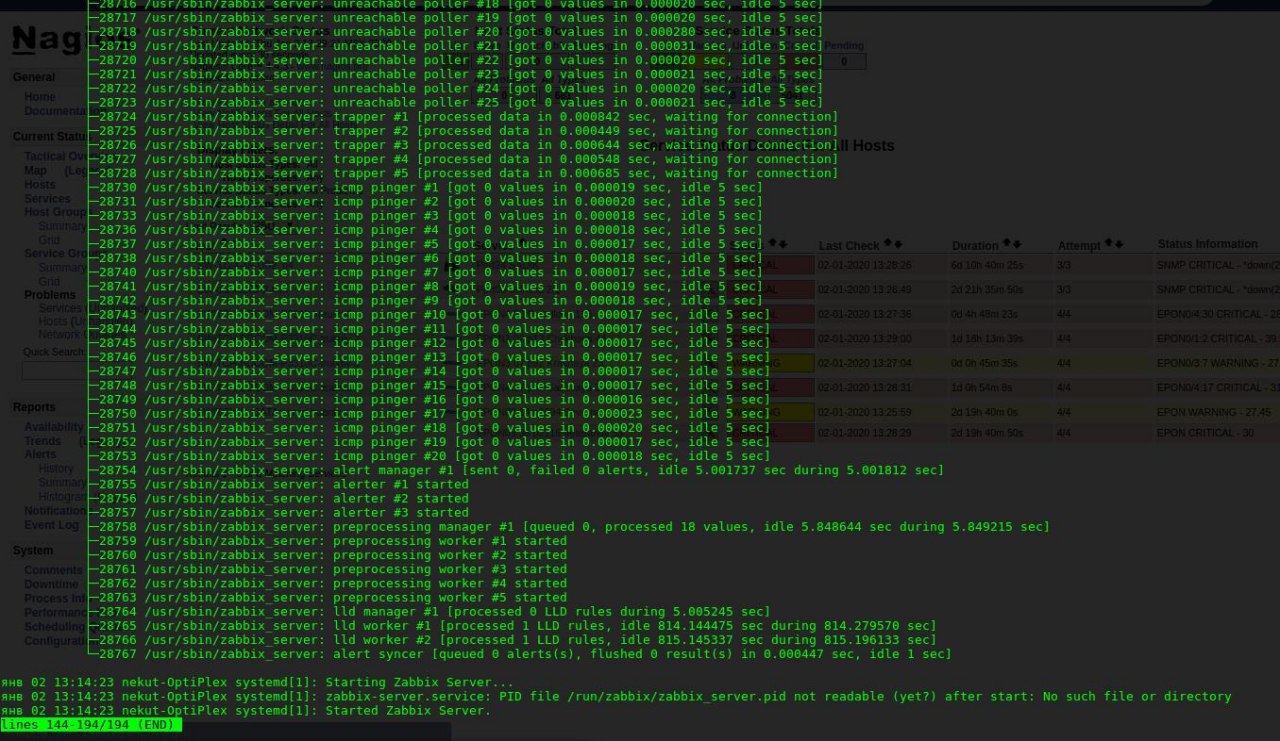The height and width of the screenshot is (741, 1280).
Task: Open Hosts under Current Status in Nagios
Action: [x=40, y=185]
